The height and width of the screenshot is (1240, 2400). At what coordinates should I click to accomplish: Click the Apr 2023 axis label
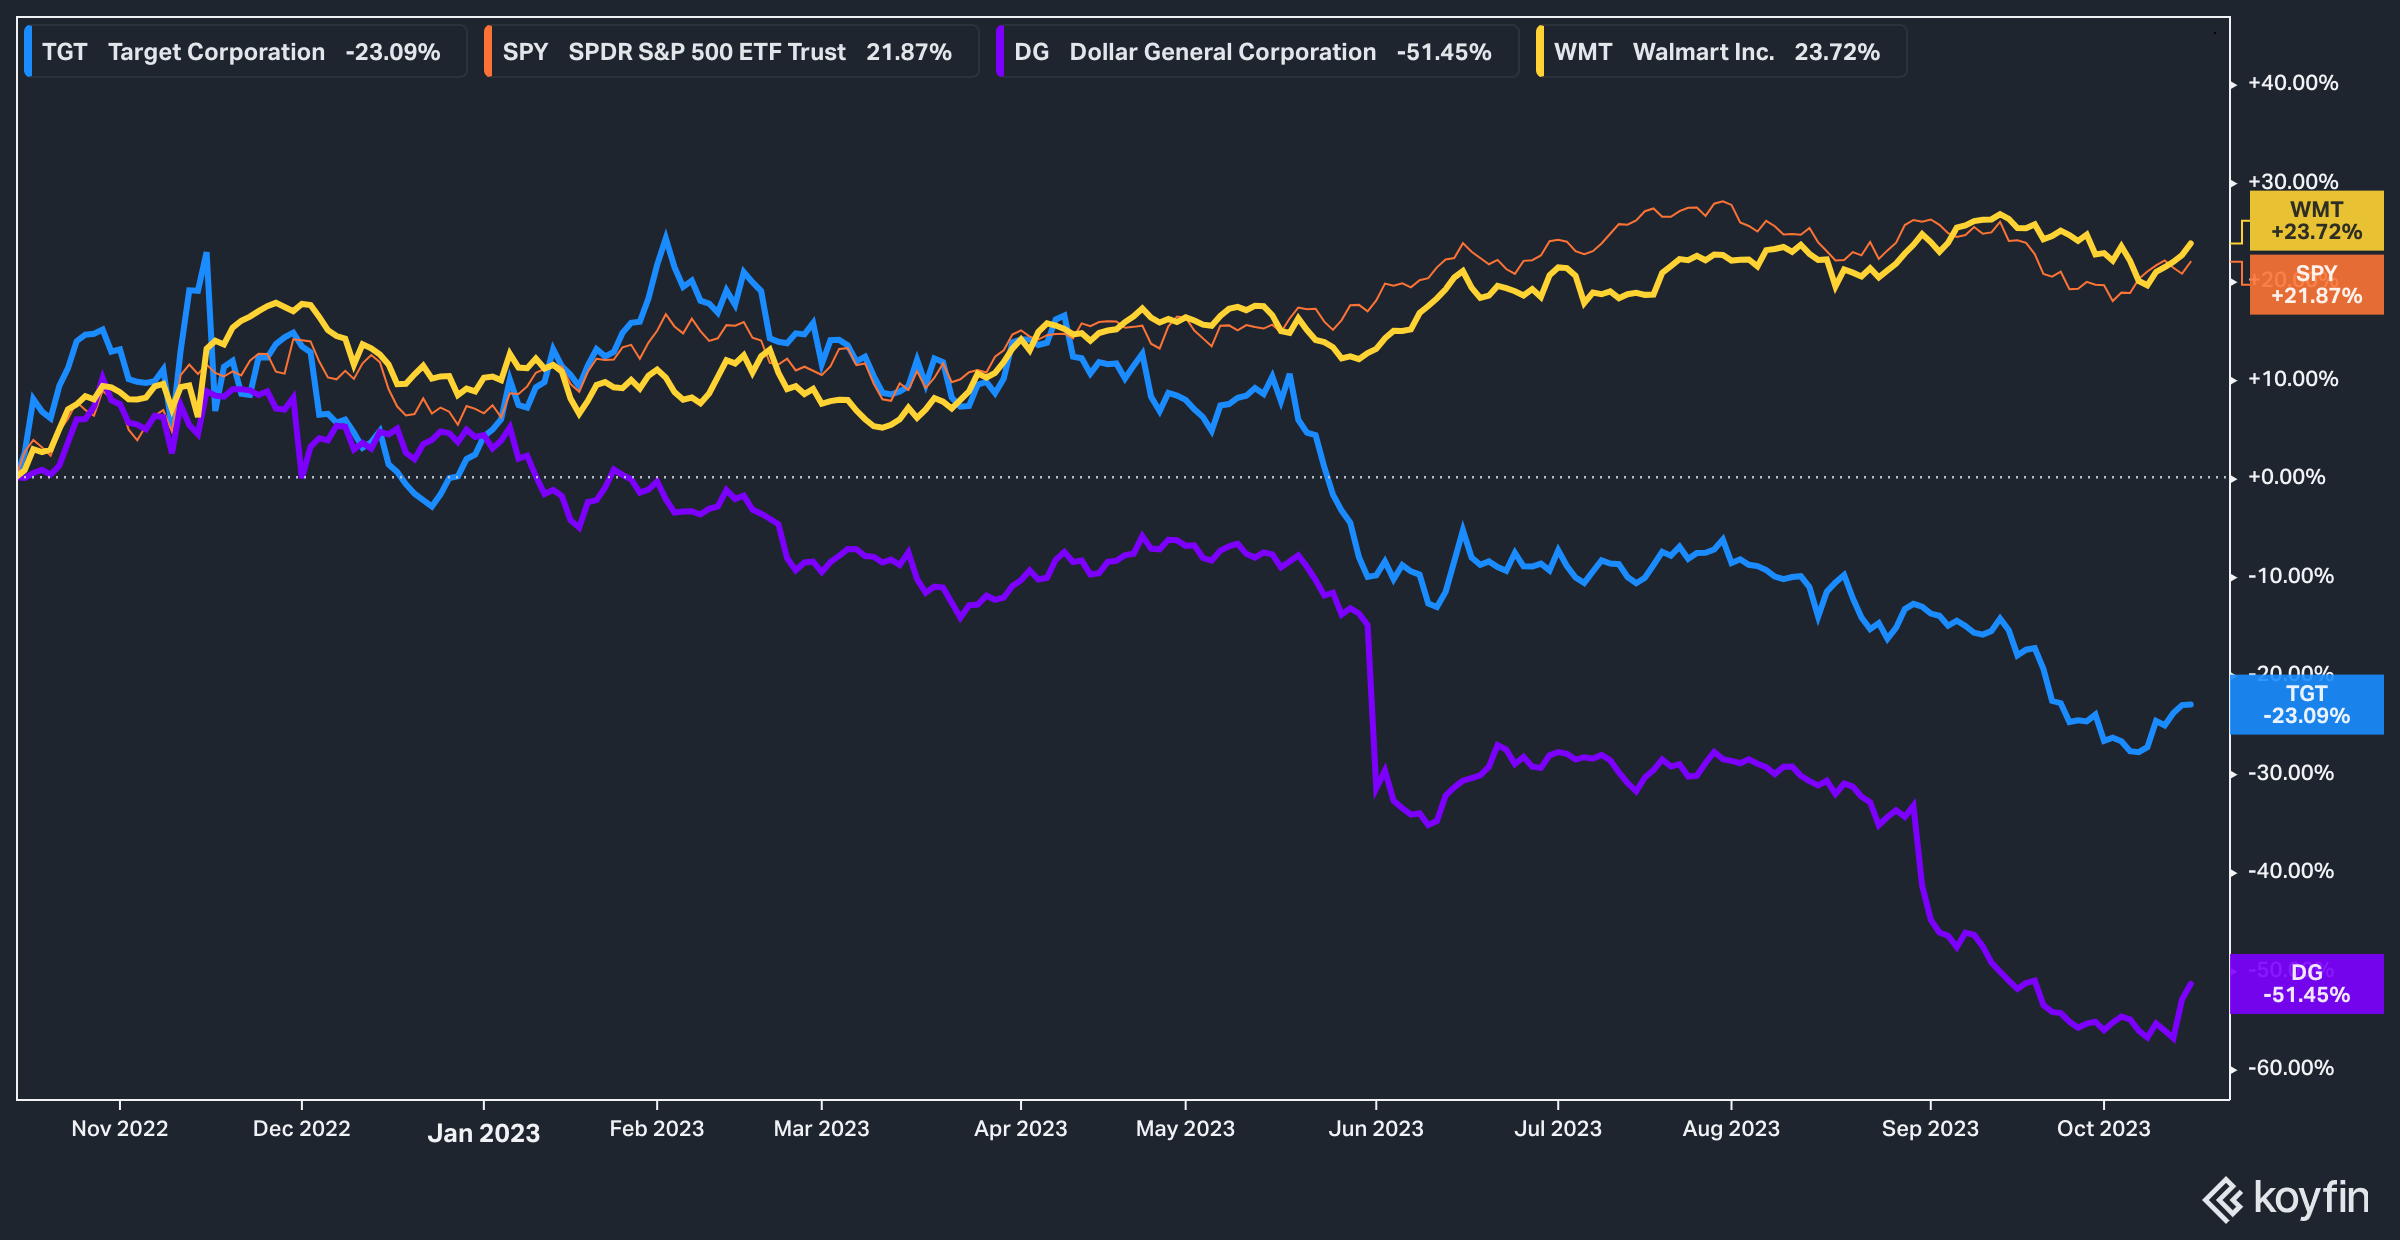tap(1021, 1129)
